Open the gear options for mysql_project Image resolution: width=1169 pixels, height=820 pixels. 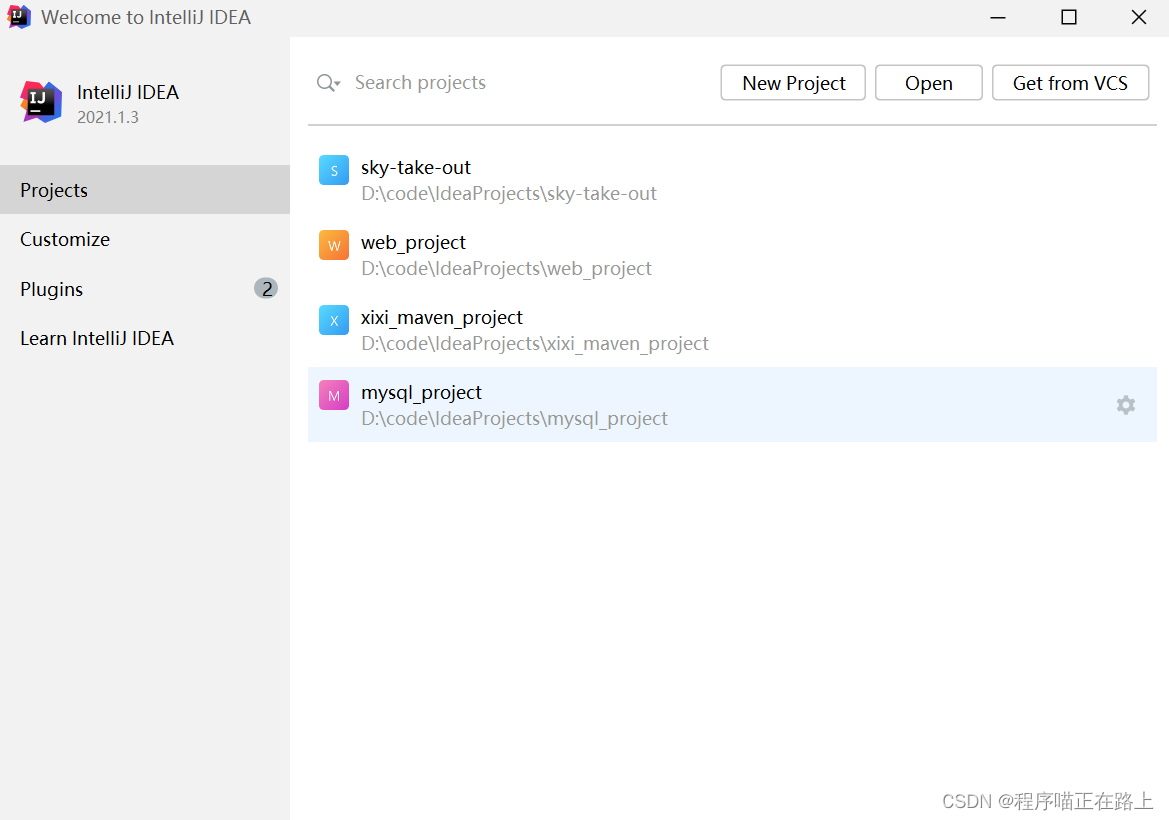coord(1125,405)
